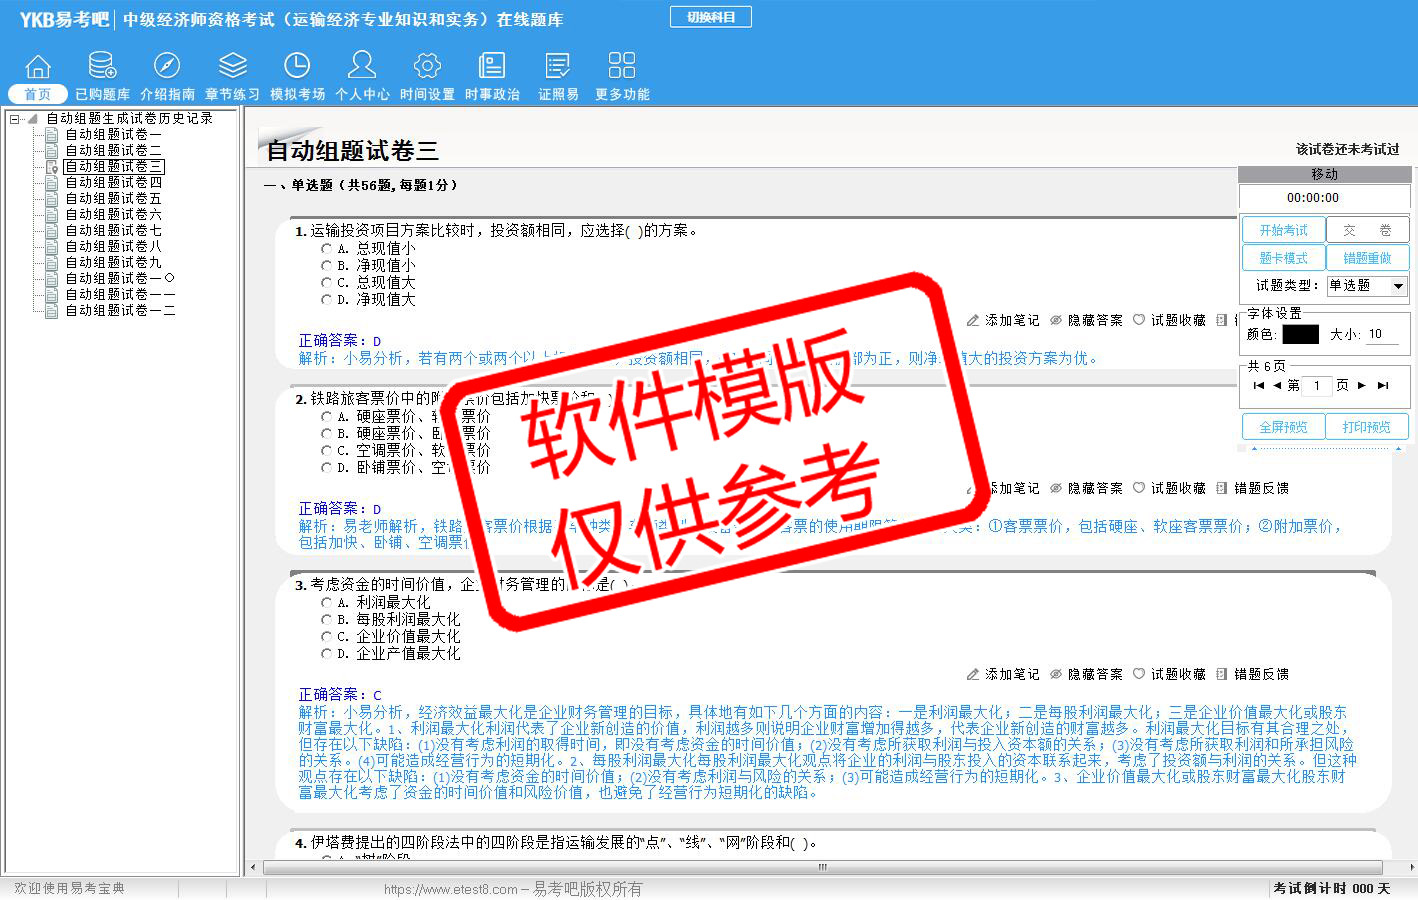The width and height of the screenshot is (1418, 900).
Task: Open 章节练习 chapter practice
Action: [x=232, y=67]
